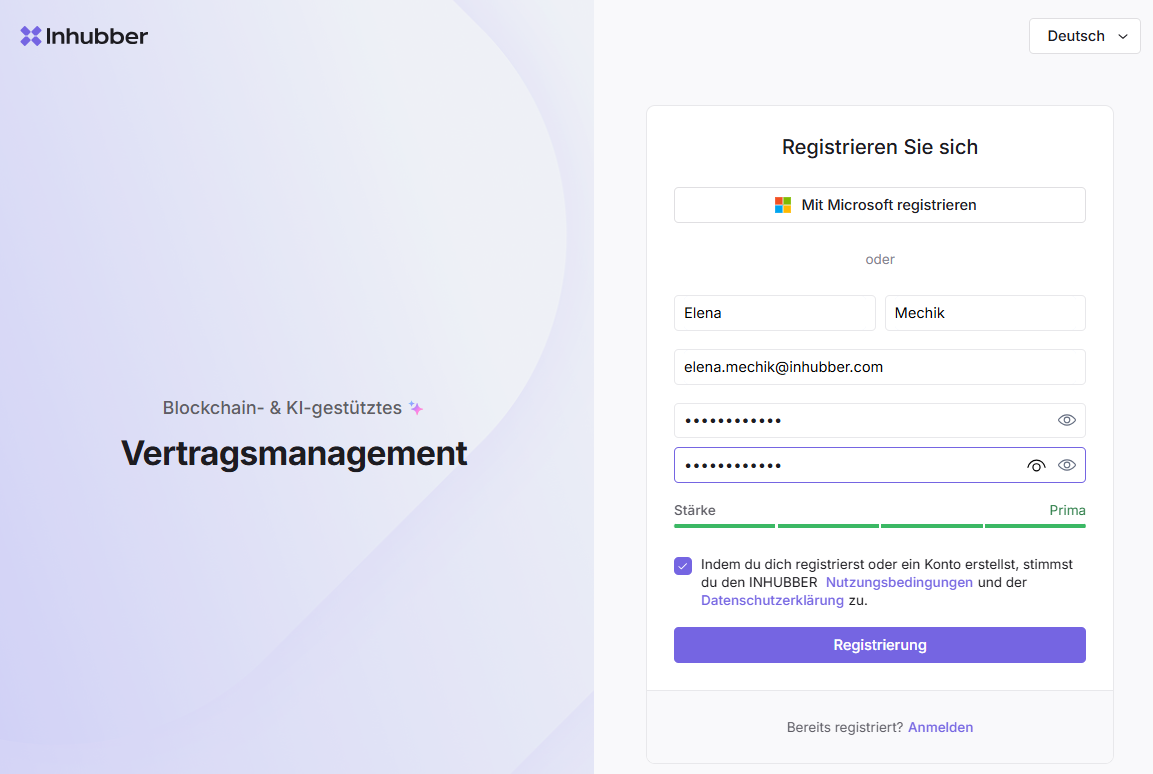Click the dark browser-native reveal eye in confirm field

click(1036, 465)
